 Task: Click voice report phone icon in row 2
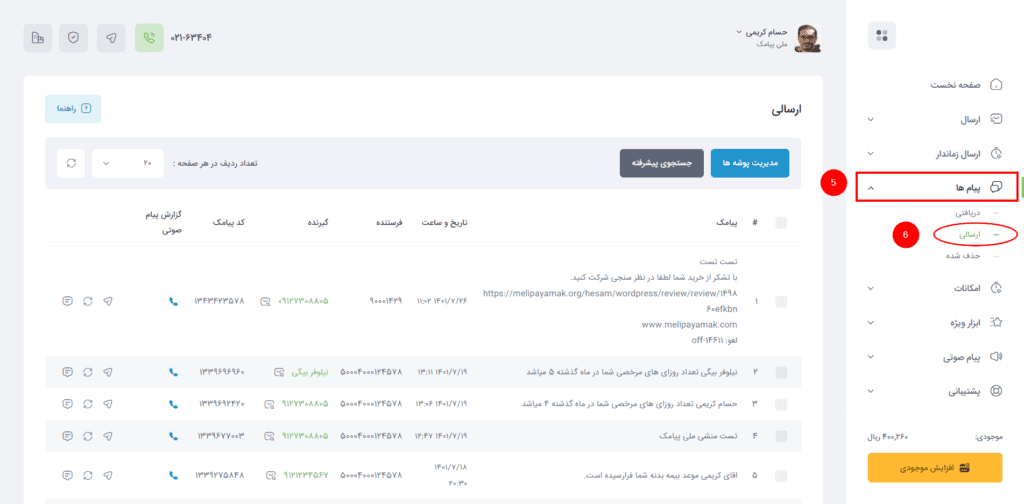point(173,372)
